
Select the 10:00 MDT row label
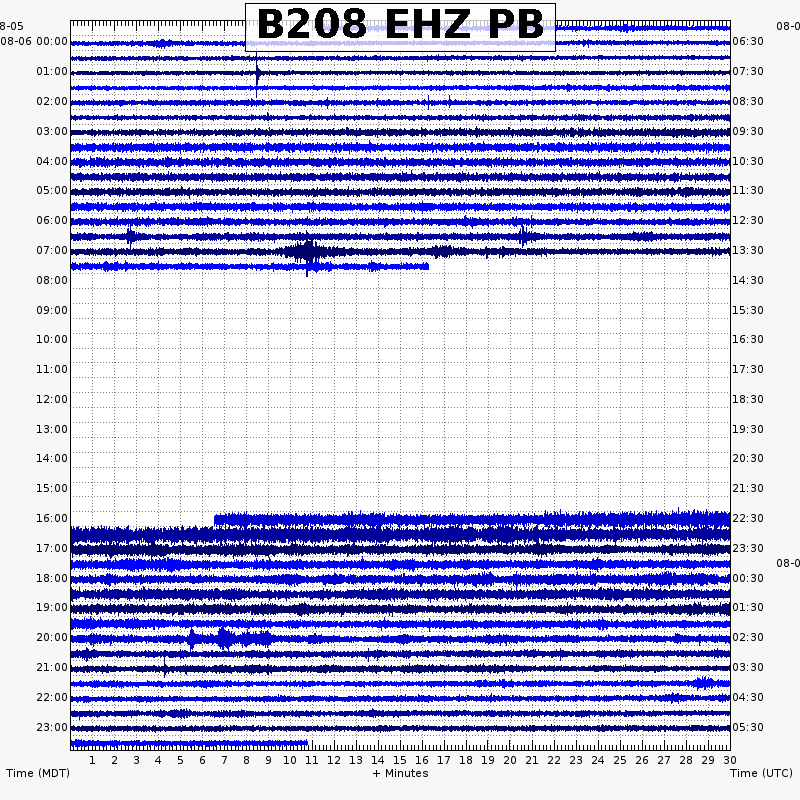pyautogui.click(x=52, y=339)
